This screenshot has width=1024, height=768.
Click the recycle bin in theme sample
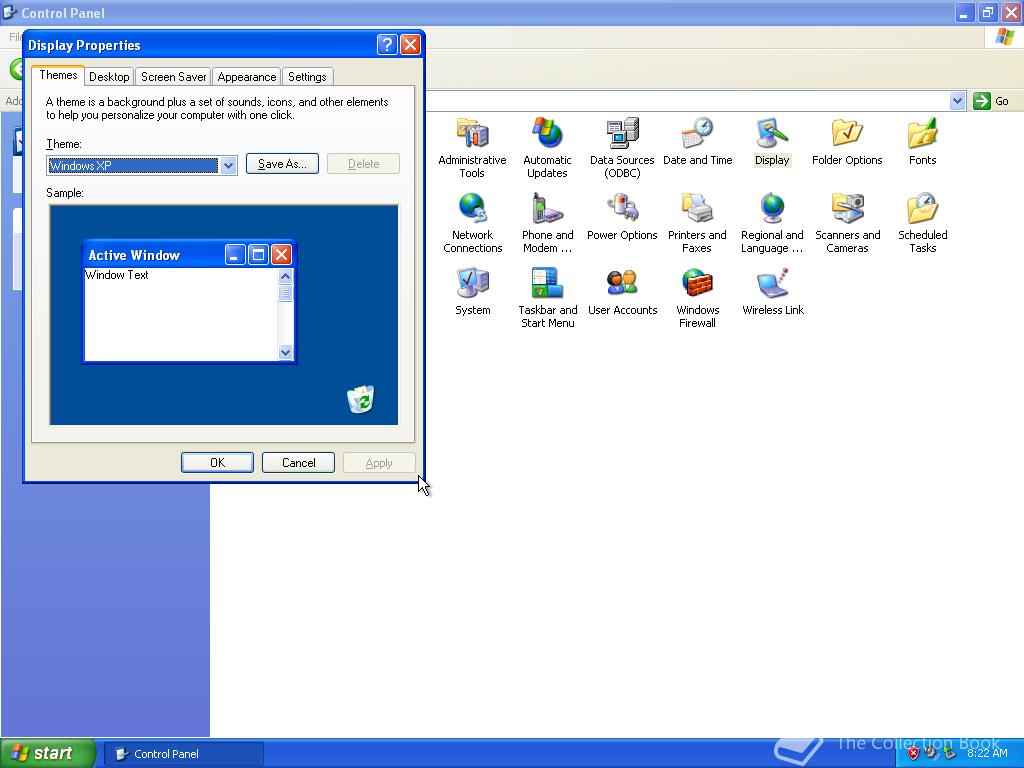pyautogui.click(x=360, y=400)
